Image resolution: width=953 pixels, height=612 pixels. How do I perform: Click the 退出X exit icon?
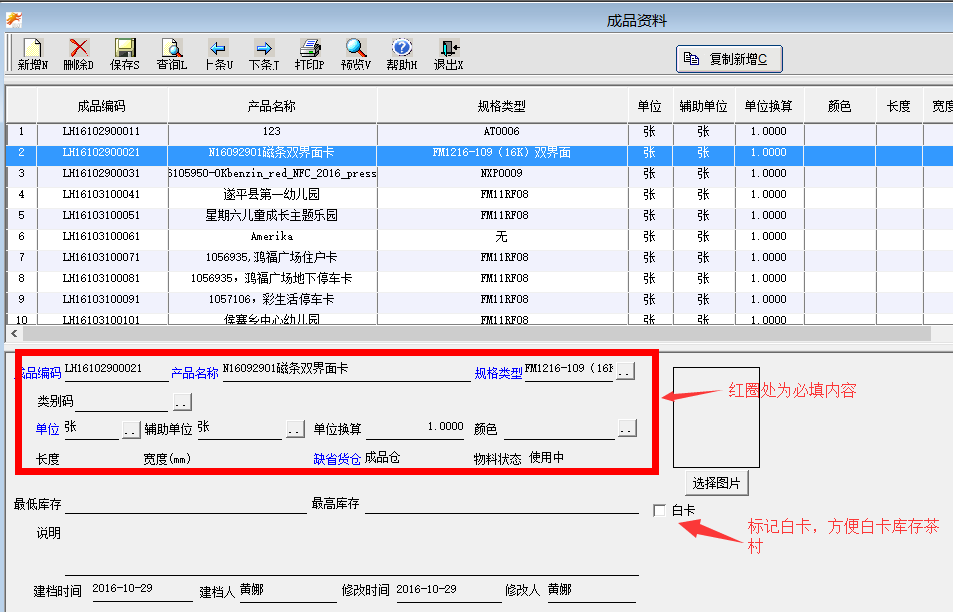click(449, 54)
